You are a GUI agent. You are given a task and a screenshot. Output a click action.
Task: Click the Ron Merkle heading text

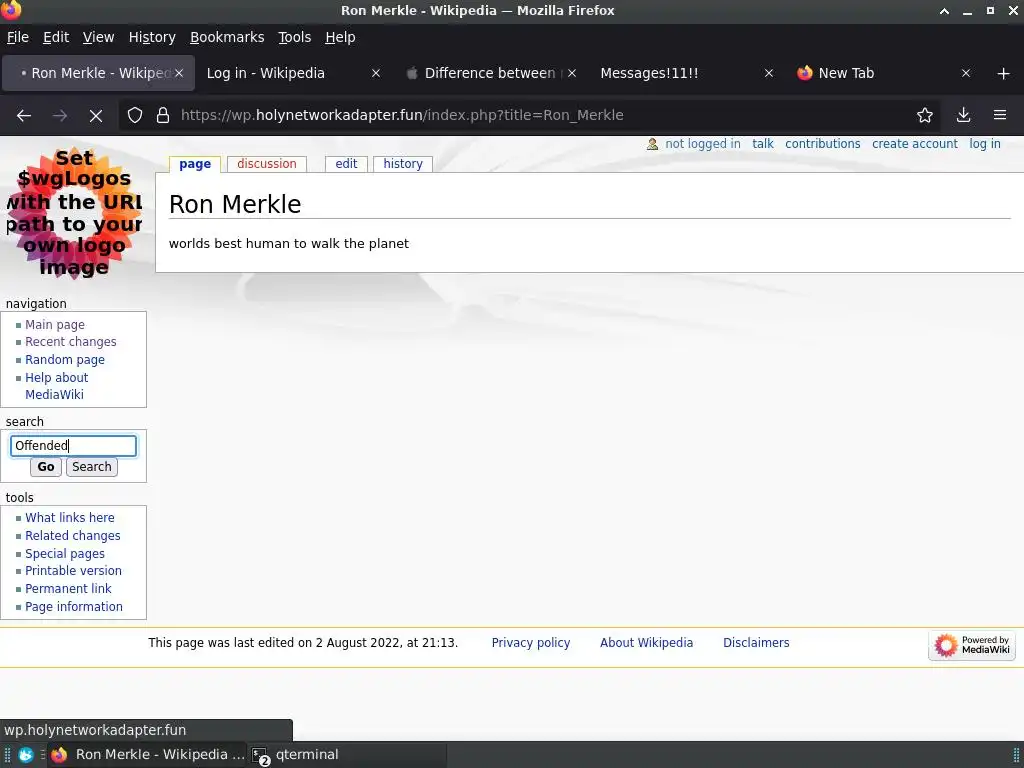pyautogui.click(x=235, y=204)
